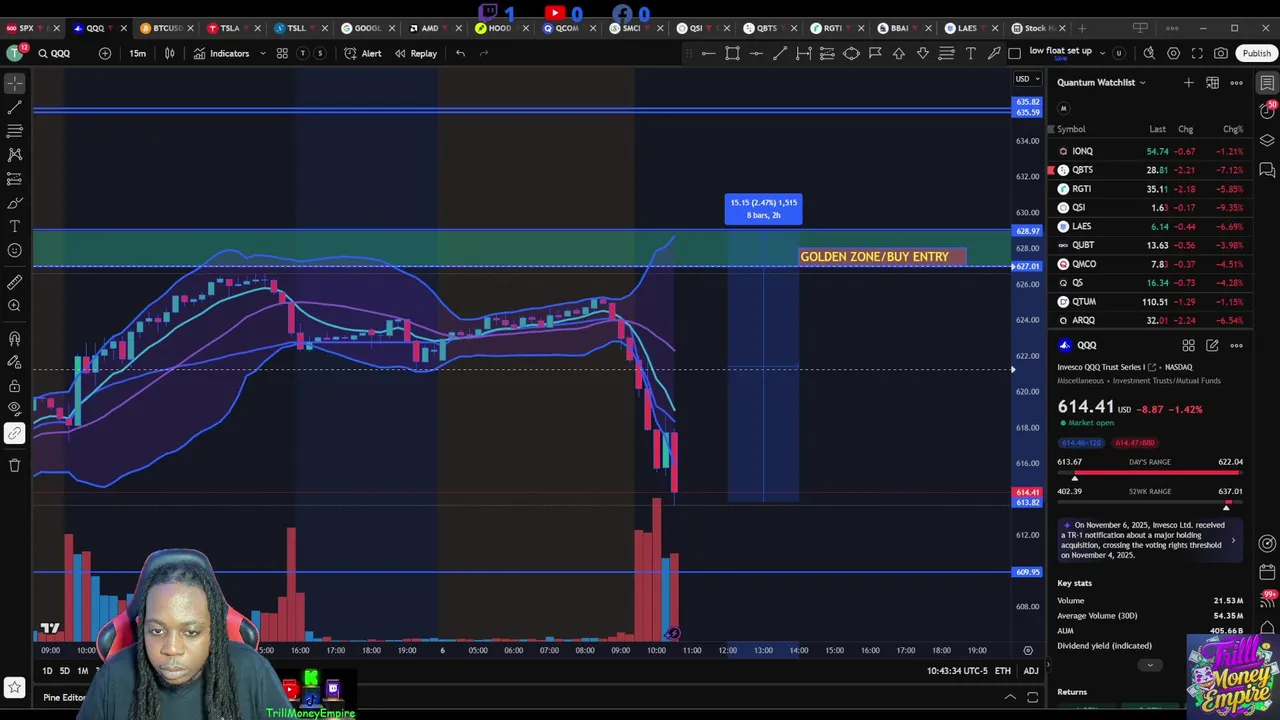Open QQQ details panel more options
Screen dimensions: 1280x720
click(x=1237, y=346)
